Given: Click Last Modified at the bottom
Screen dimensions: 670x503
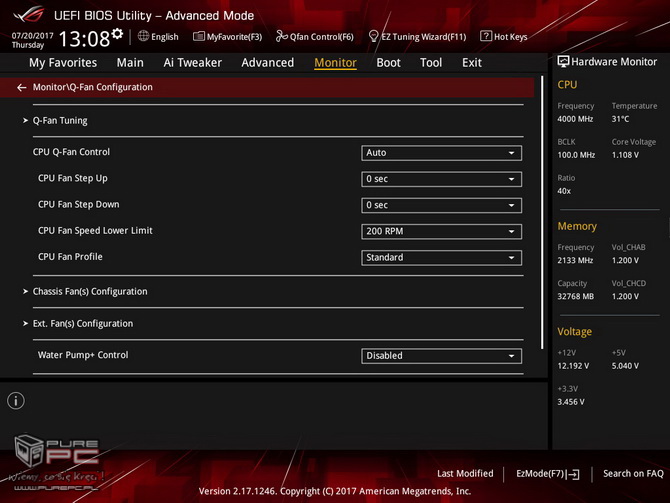Looking at the screenshot, I should pos(465,474).
